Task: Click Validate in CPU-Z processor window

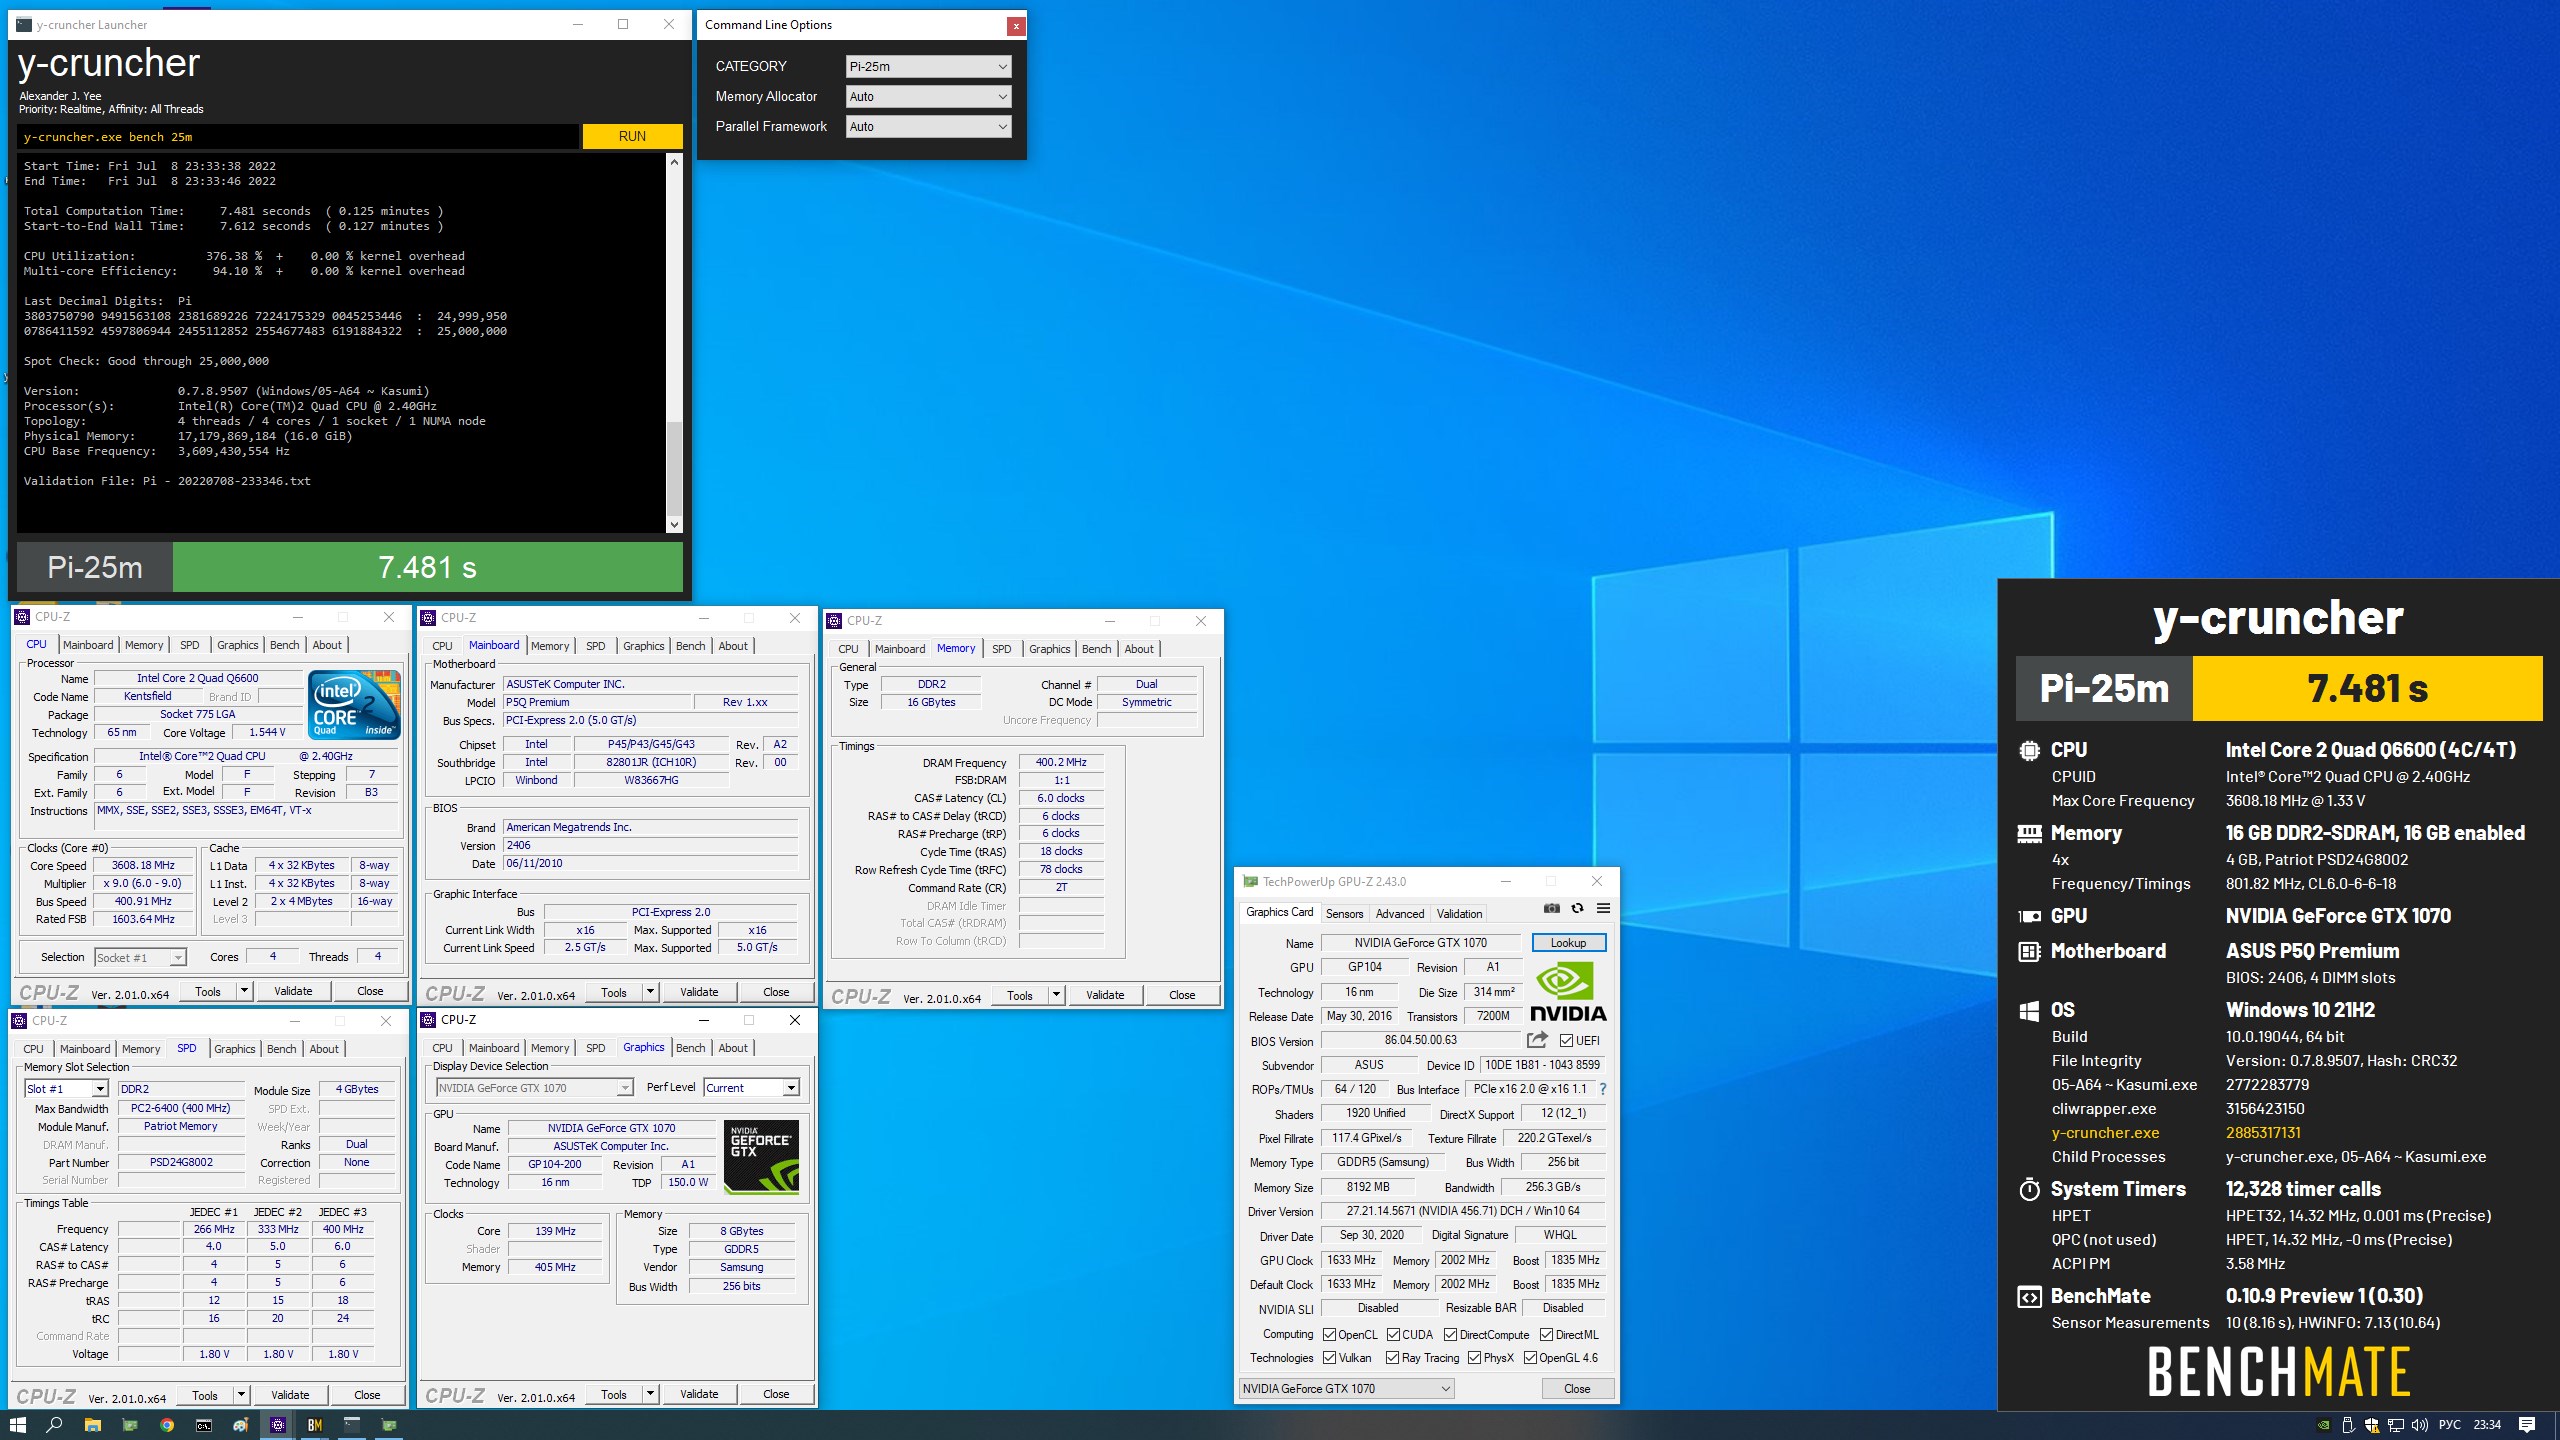Action: (x=293, y=991)
